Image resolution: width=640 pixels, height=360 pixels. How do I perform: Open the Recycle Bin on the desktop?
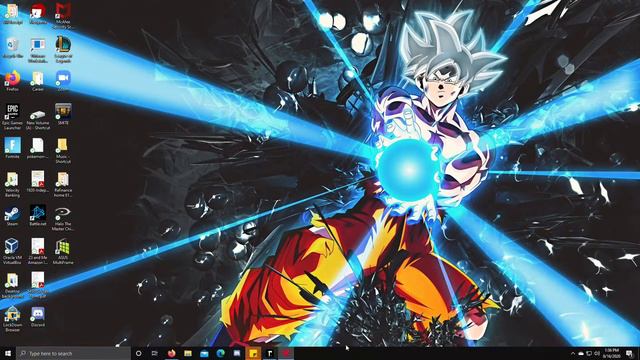(12, 48)
